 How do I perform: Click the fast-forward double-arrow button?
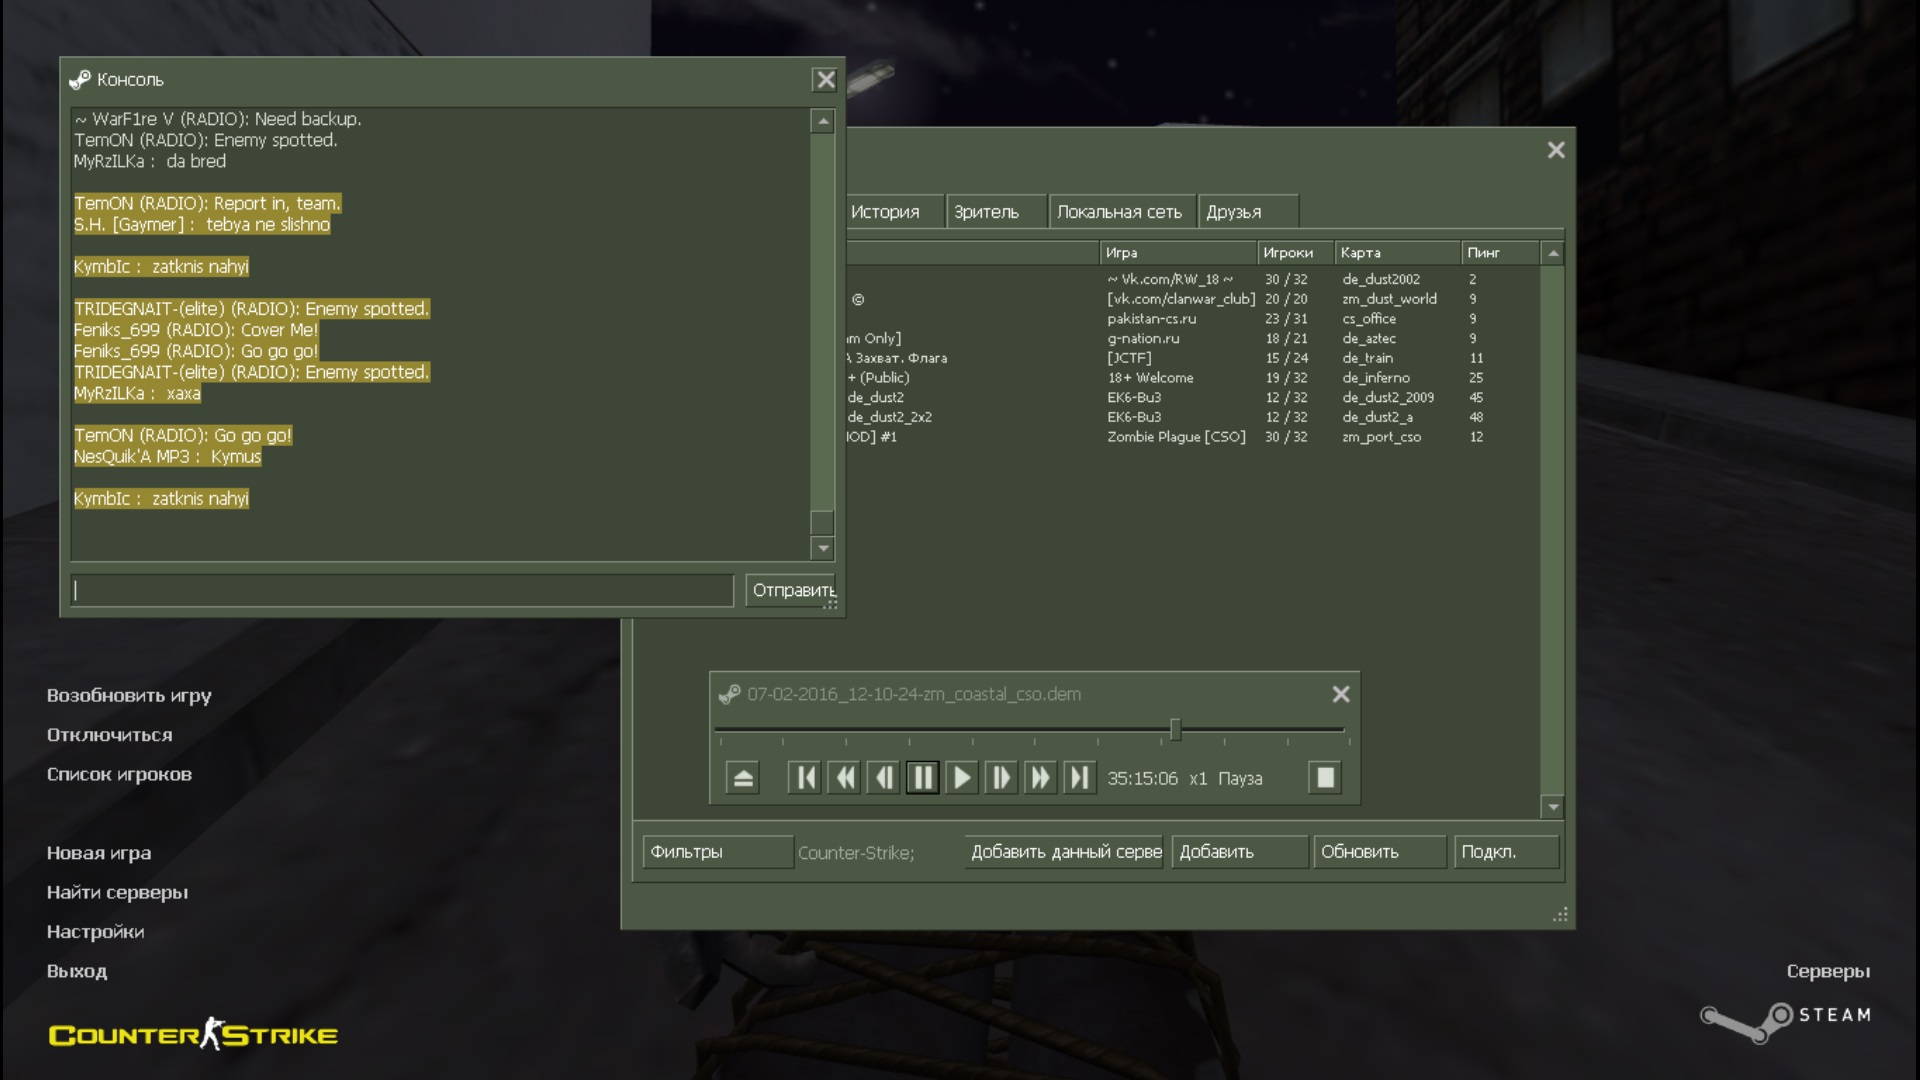tap(1040, 778)
